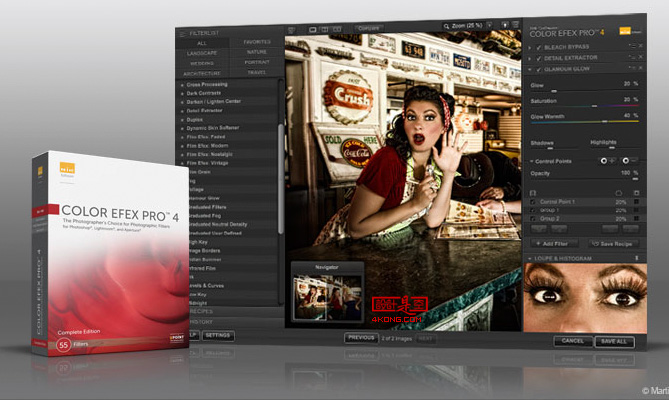Add a negative control point

click(x=625, y=161)
